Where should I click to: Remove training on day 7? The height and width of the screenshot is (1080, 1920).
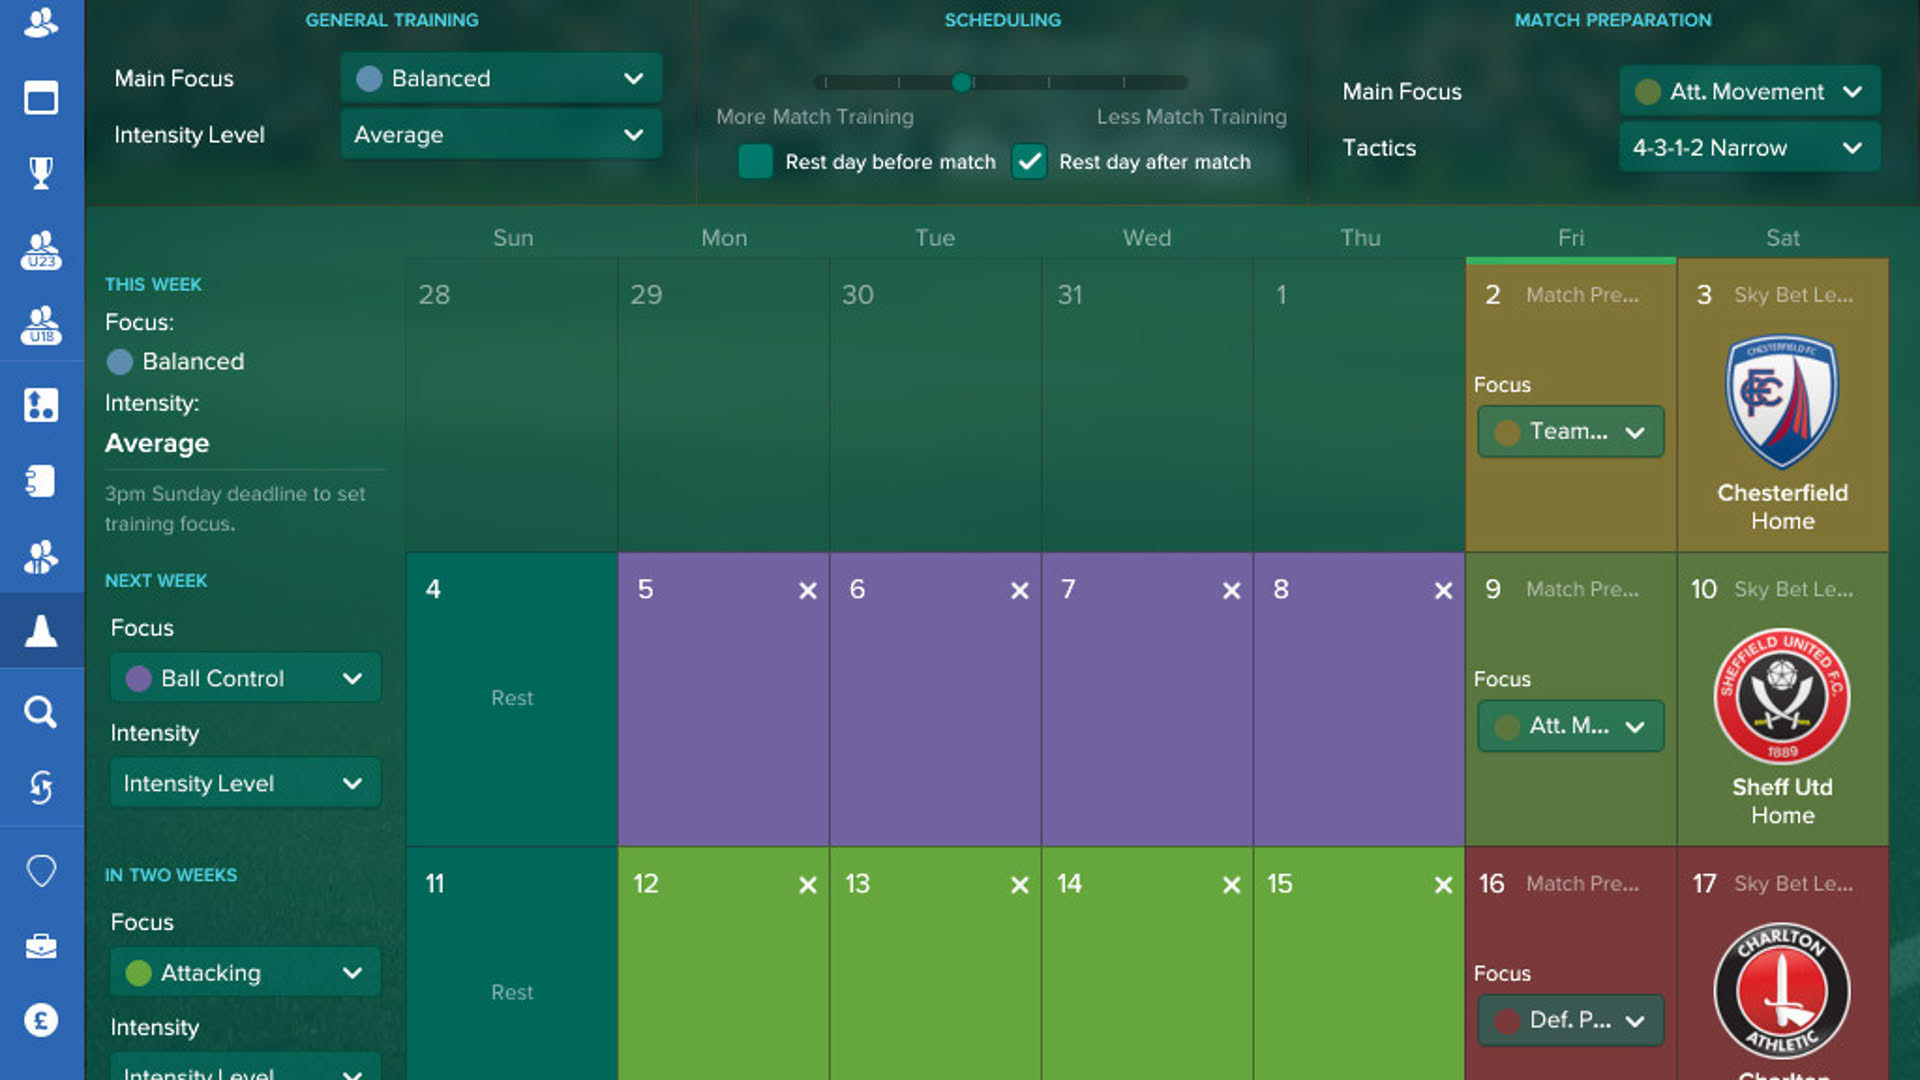[1232, 591]
